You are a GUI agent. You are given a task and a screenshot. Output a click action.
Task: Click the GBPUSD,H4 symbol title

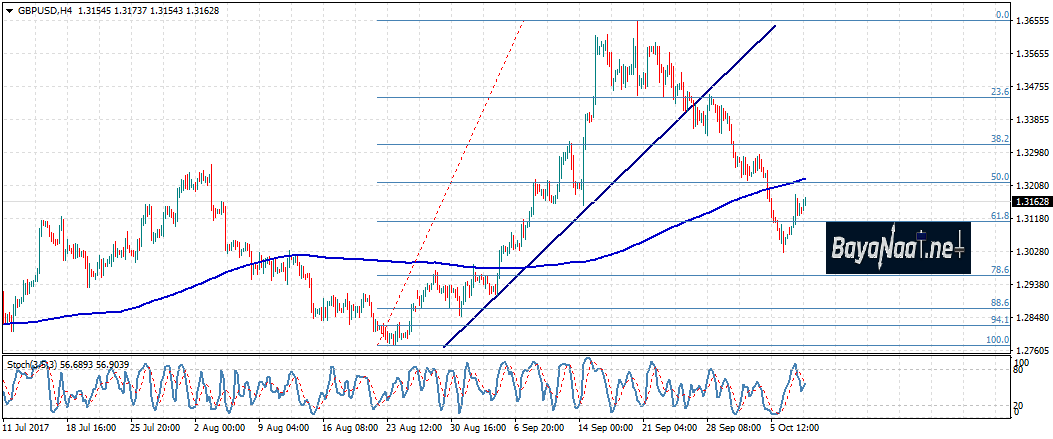click(50, 10)
